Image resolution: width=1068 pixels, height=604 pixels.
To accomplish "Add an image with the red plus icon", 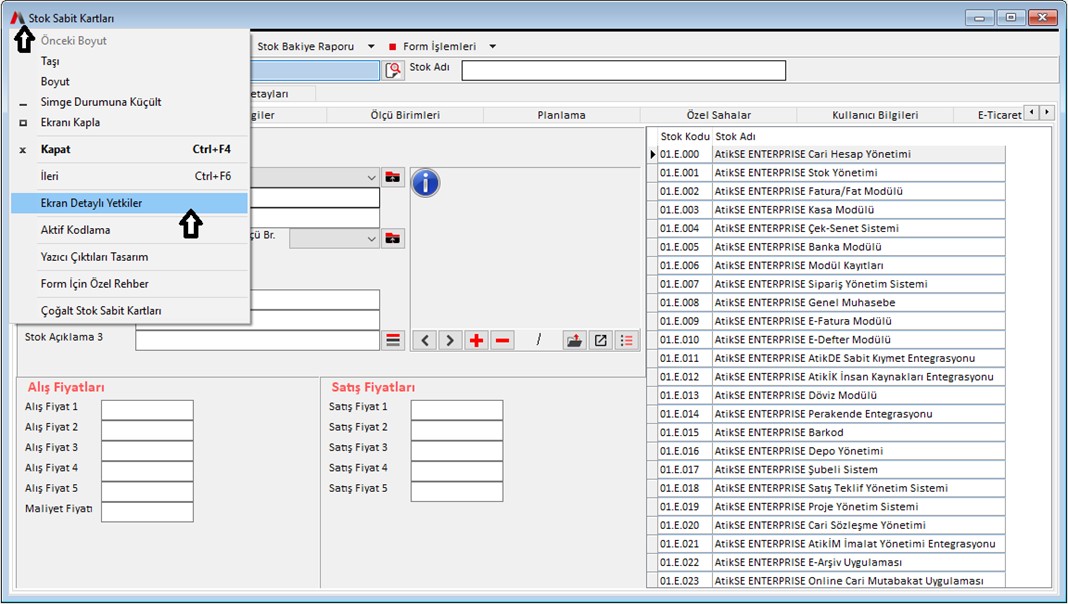I will click(x=476, y=340).
